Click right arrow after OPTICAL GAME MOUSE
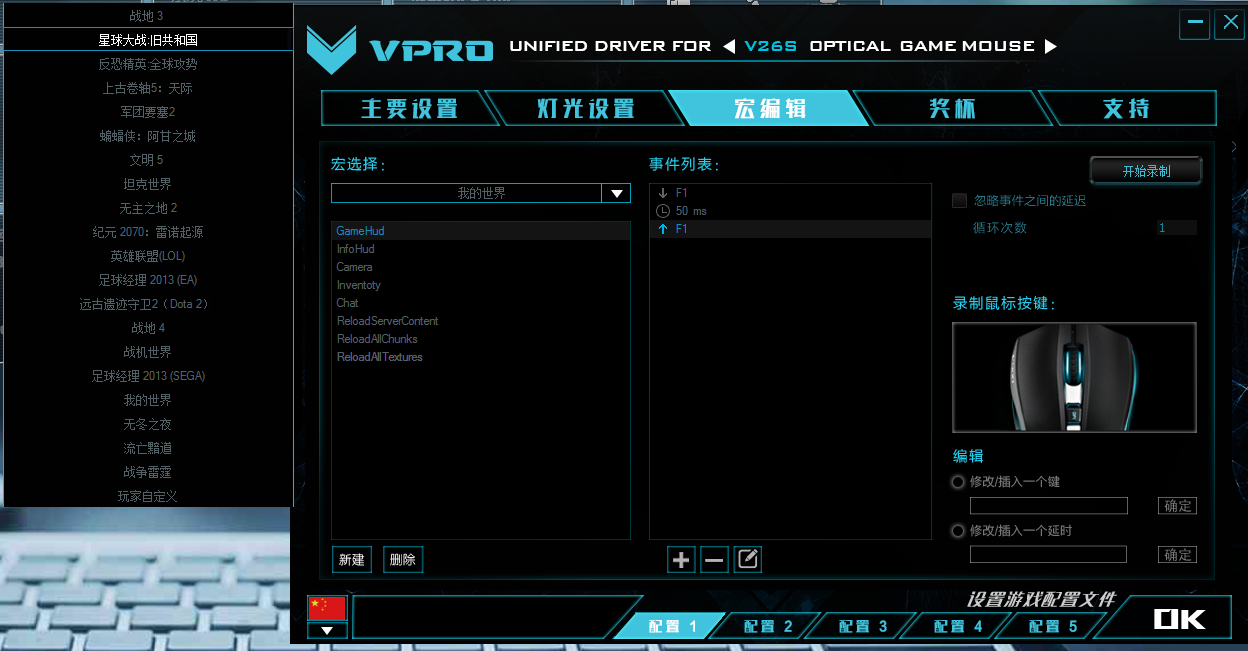 [1050, 46]
